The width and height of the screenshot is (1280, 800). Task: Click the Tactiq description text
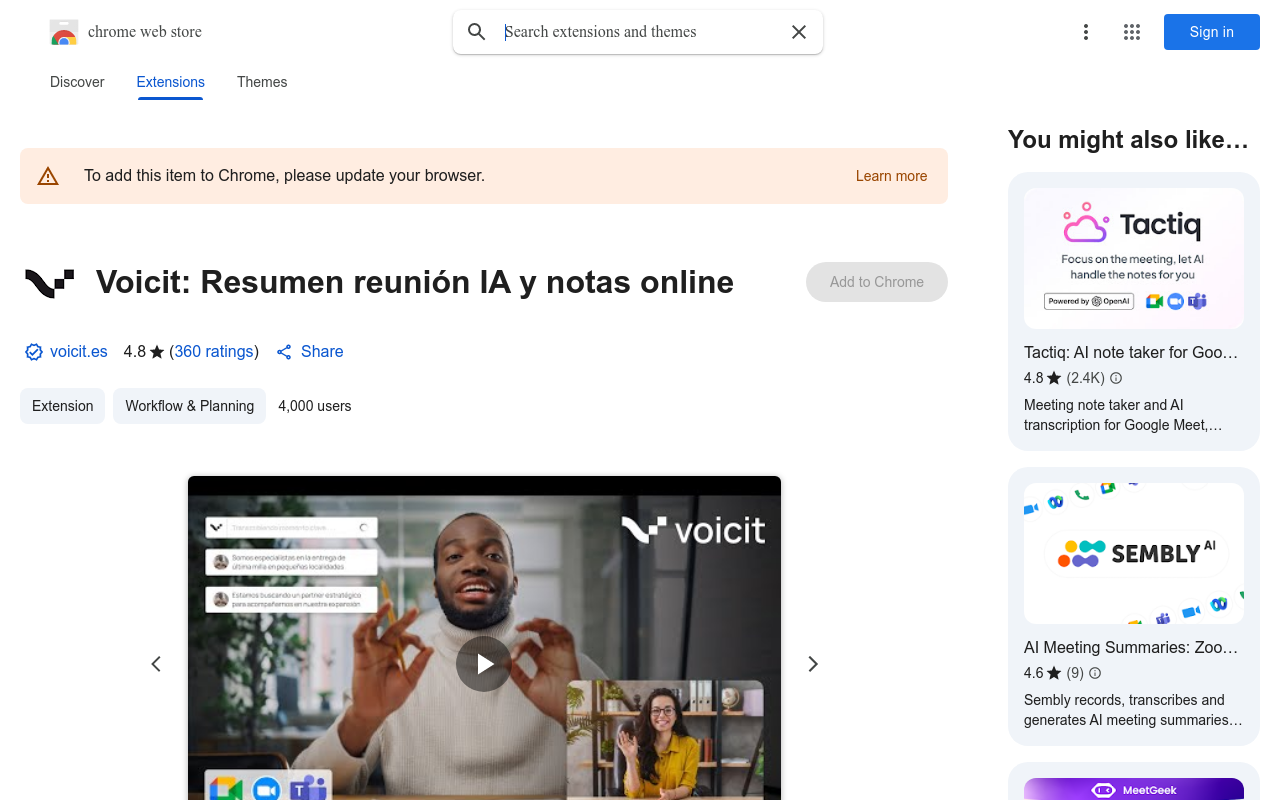point(1123,415)
